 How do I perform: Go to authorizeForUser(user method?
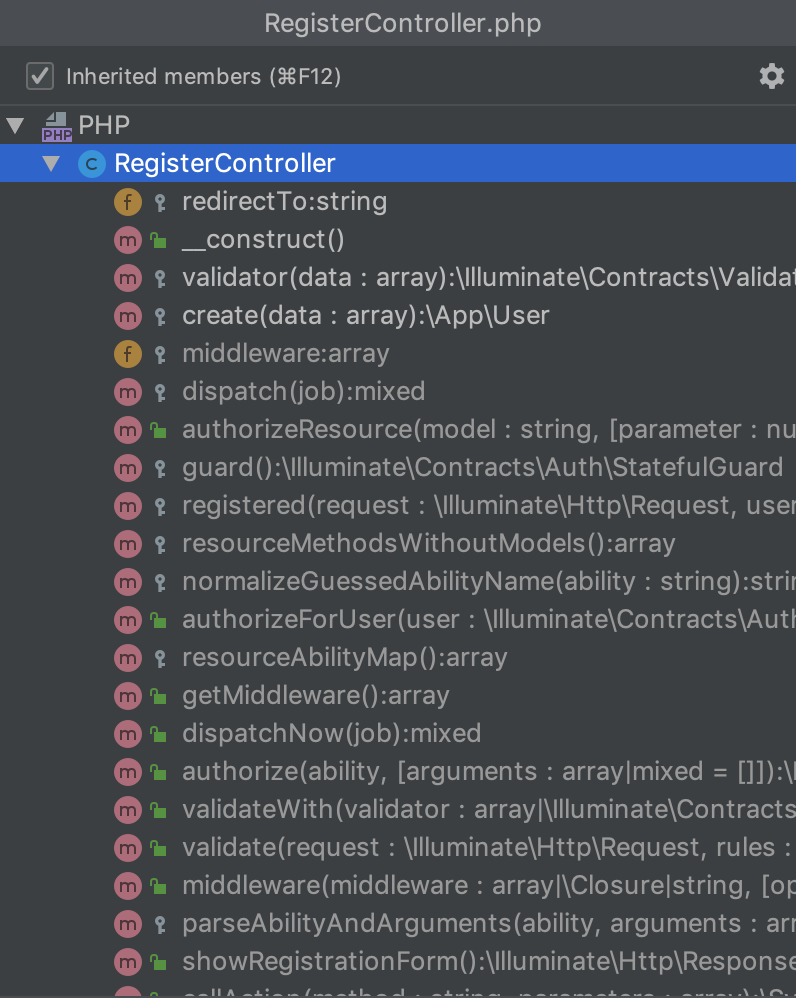398,620
